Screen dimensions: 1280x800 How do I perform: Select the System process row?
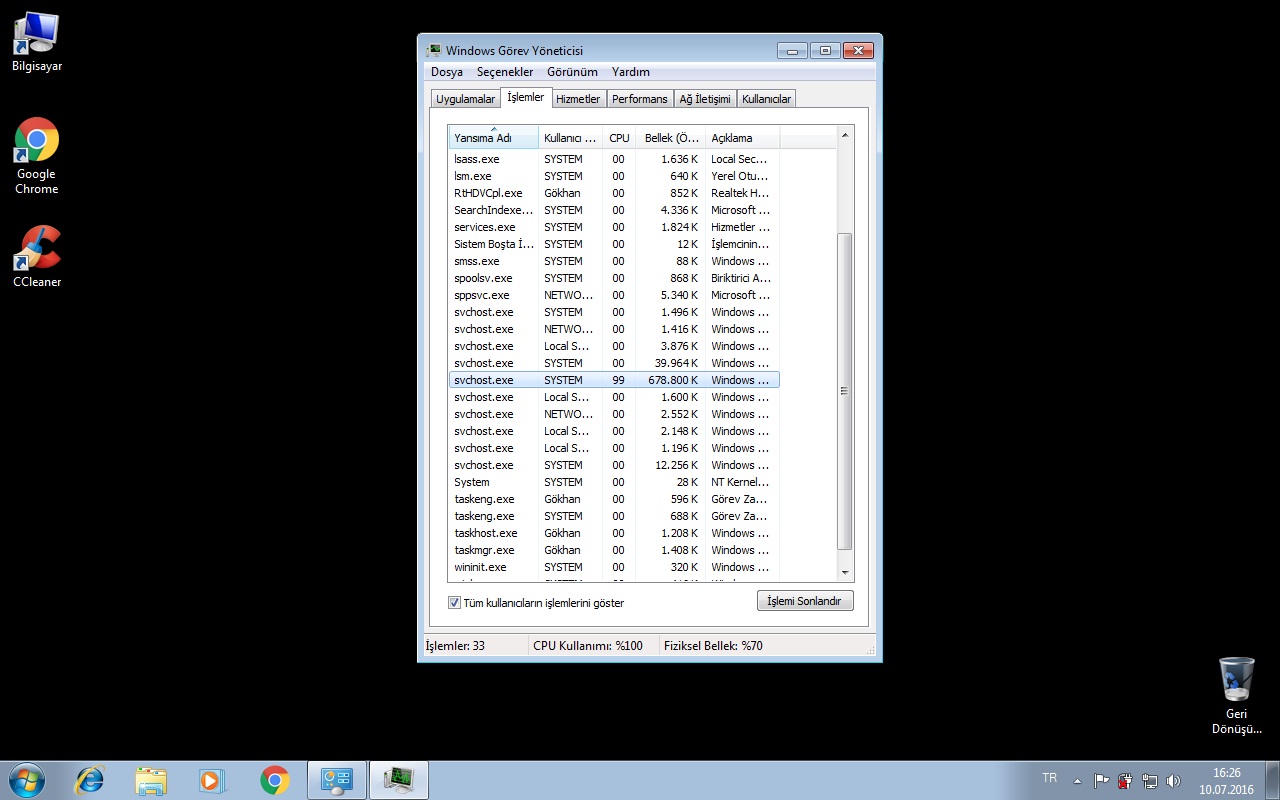[x=614, y=482]
